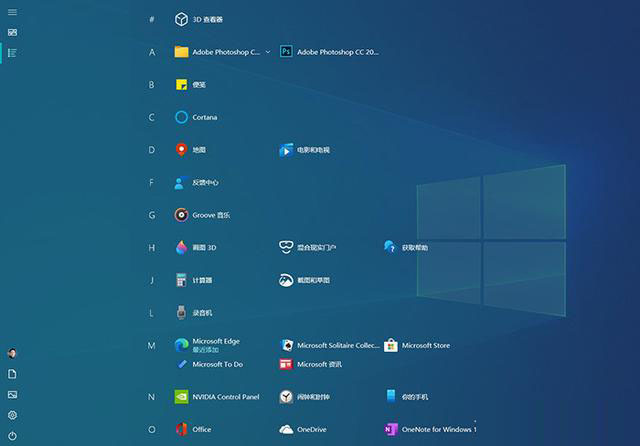The height and width of the screenshot is (446, 640).
Task: Launch Microsoft To Do
Action: tap(209, 364)
